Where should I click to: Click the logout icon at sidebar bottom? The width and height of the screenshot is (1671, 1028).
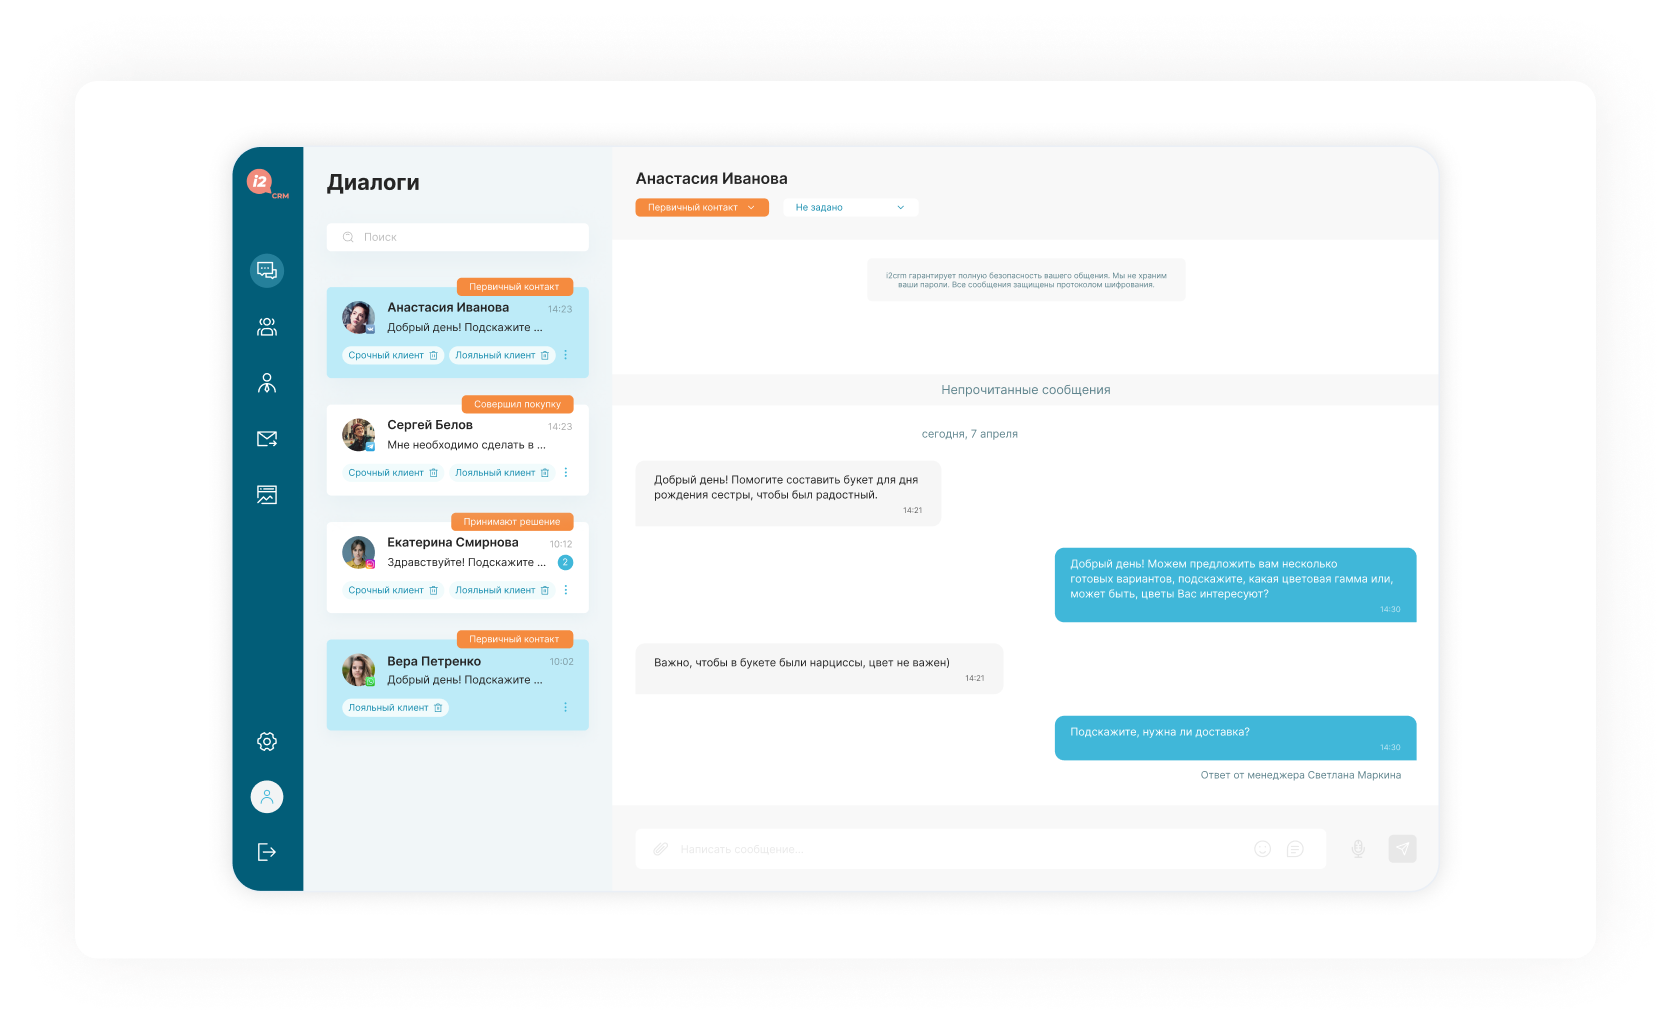pos(267,852)
